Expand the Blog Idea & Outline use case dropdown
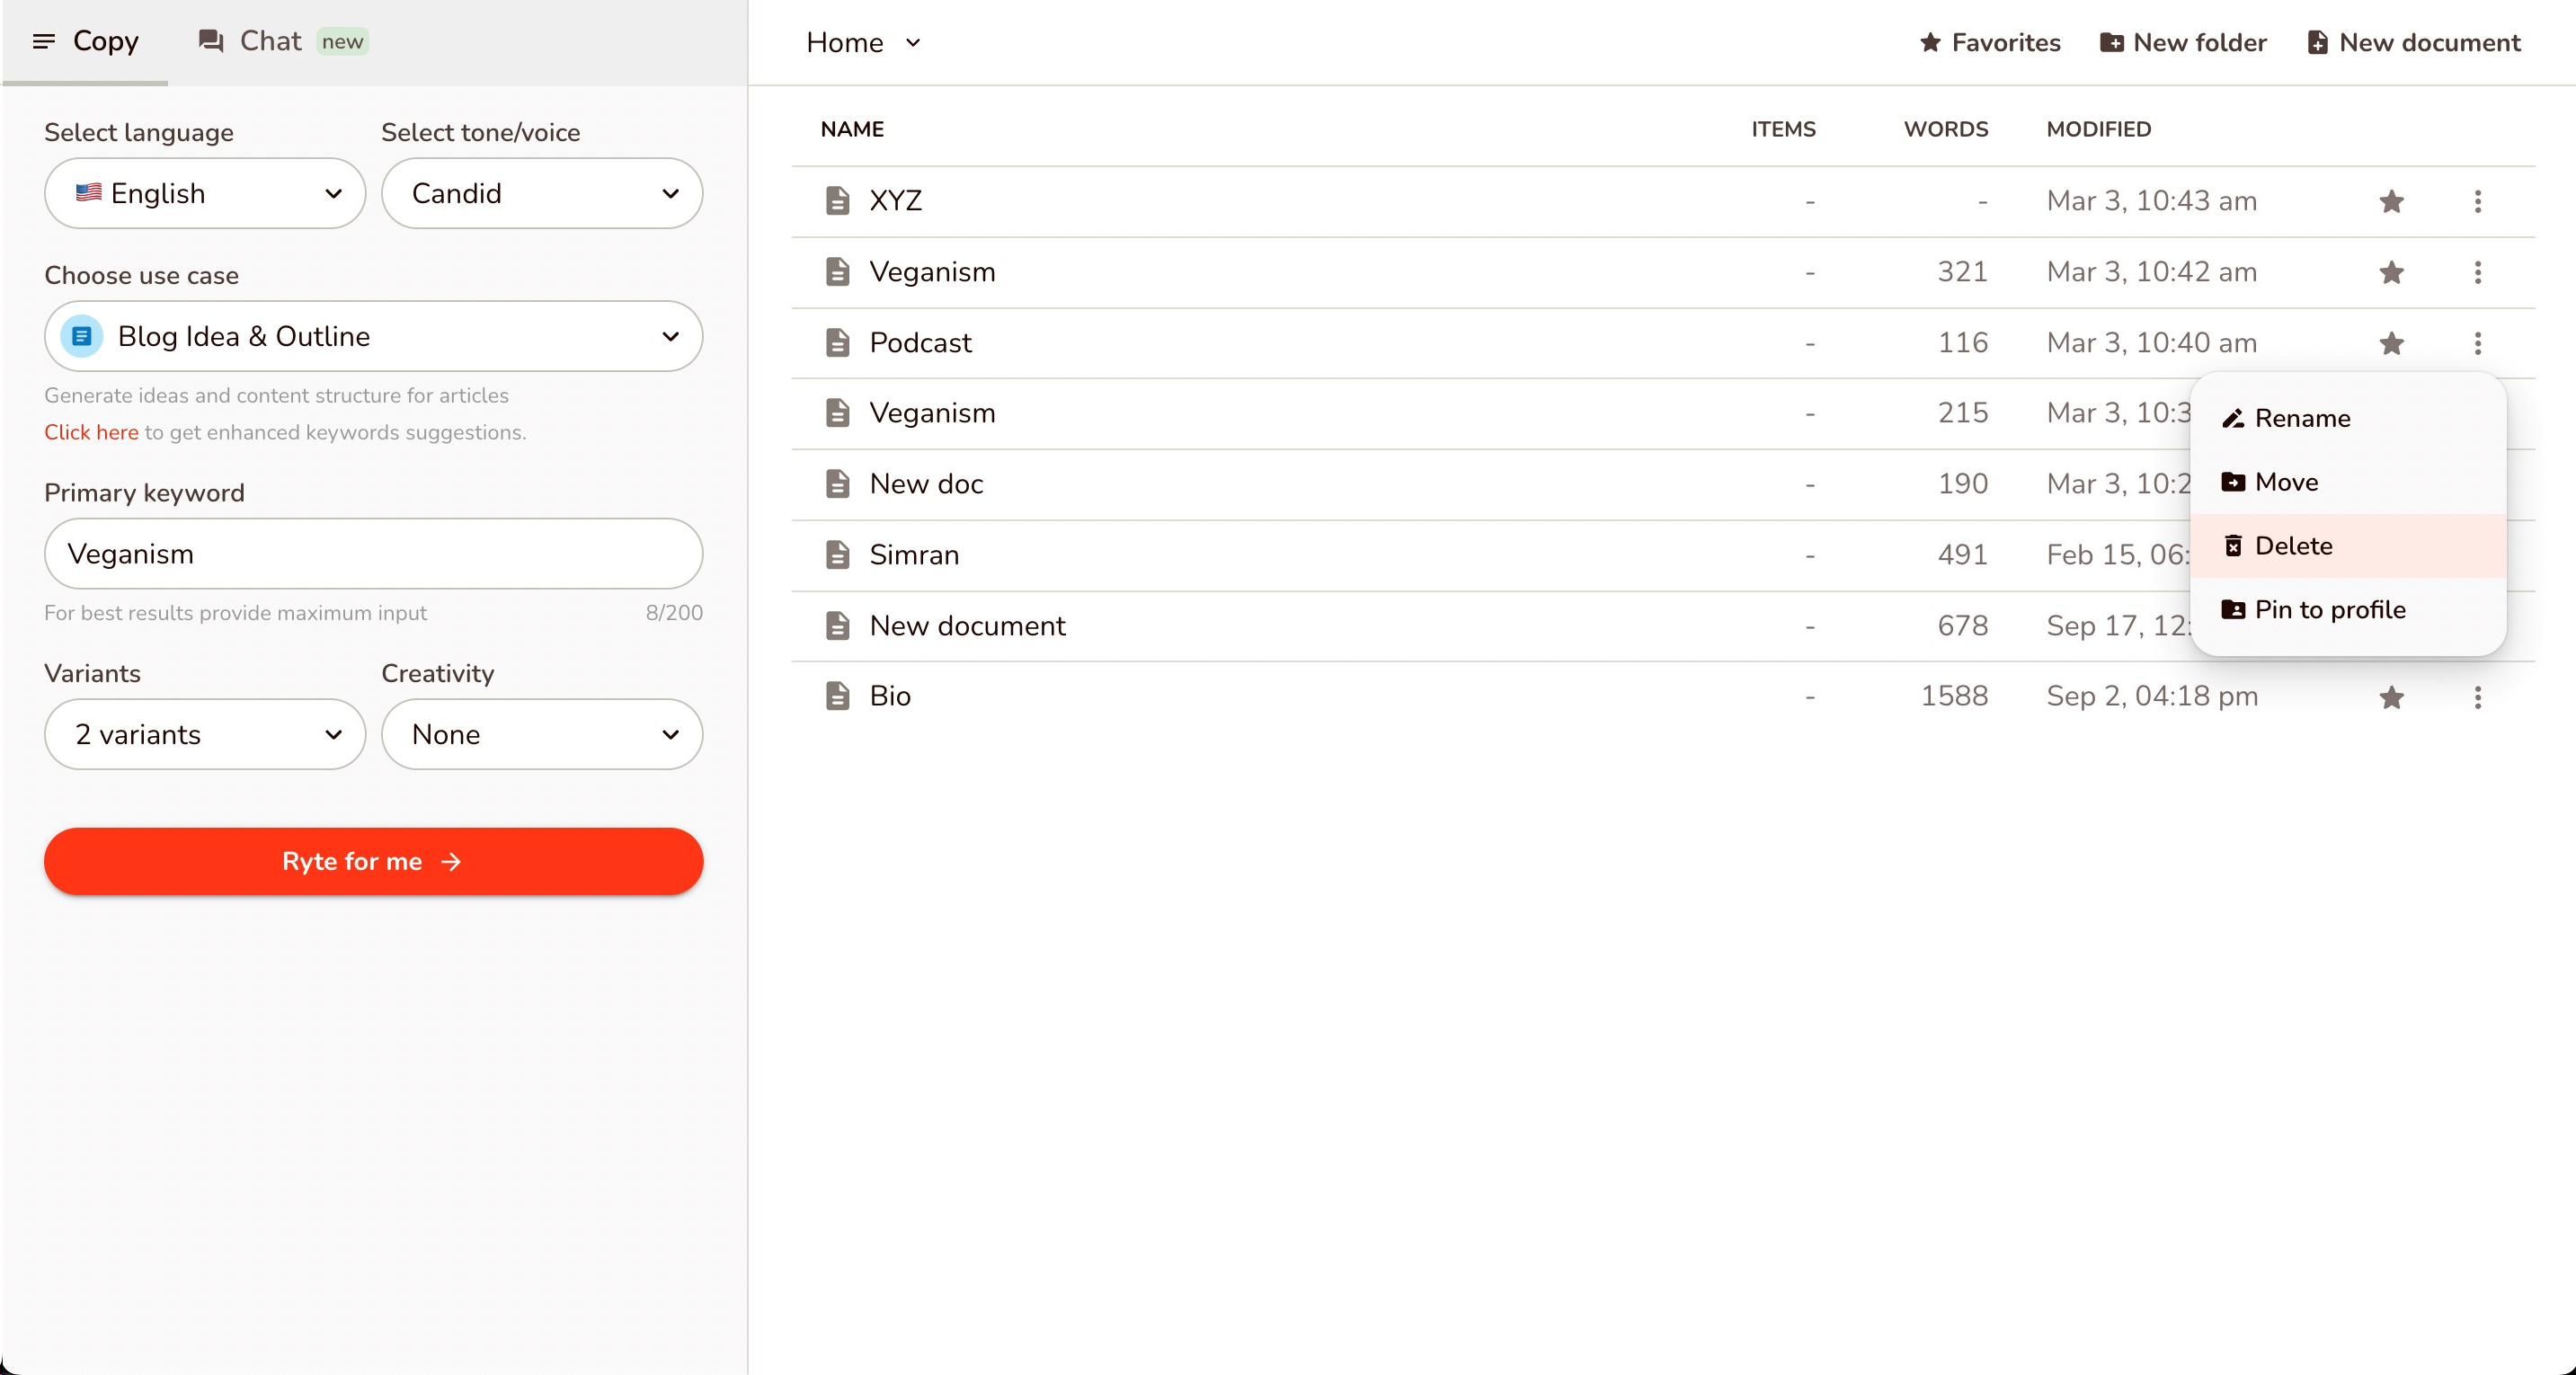The image size is (2576, 1375). (x=373, y=336)
